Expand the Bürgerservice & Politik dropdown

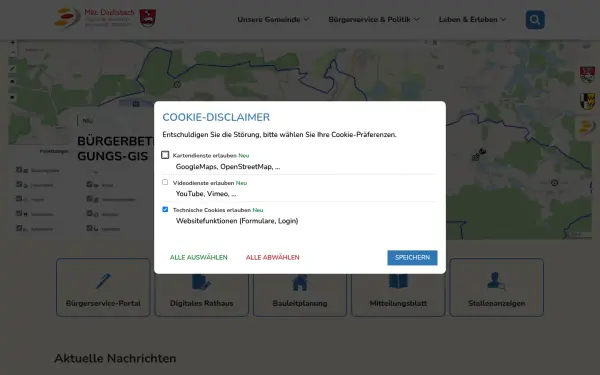tap(373, 20)
